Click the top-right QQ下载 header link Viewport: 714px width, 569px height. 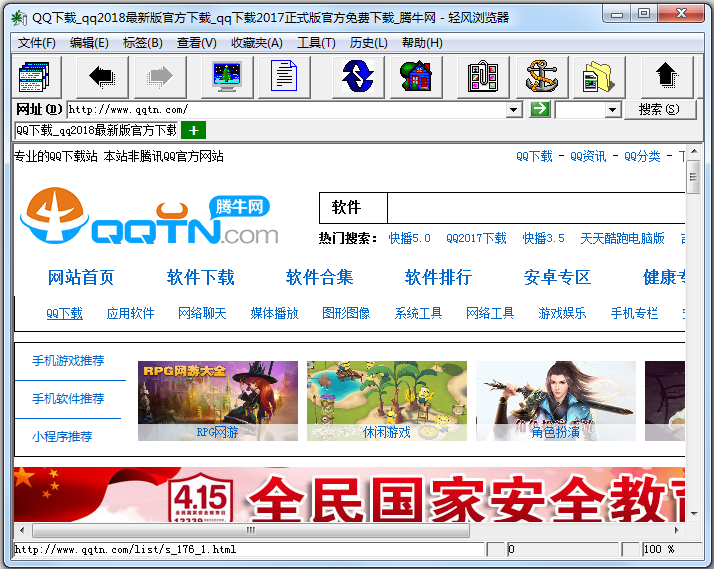pyautogui.click(x=534, y=157)
